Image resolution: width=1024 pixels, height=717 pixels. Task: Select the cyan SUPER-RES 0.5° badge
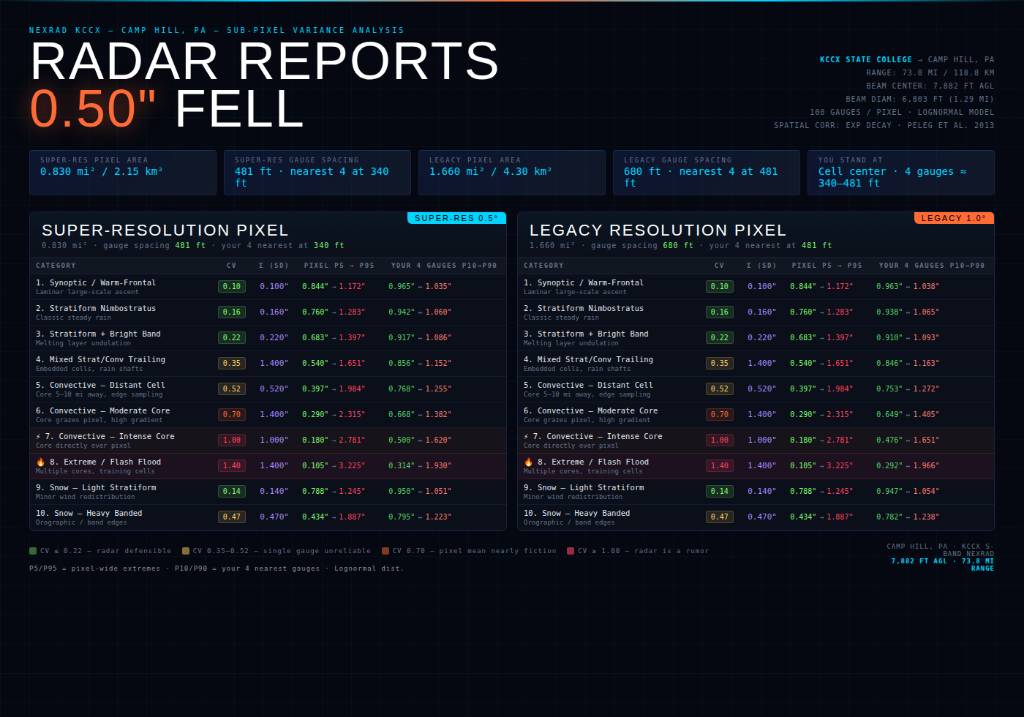[x=456, y=218]
